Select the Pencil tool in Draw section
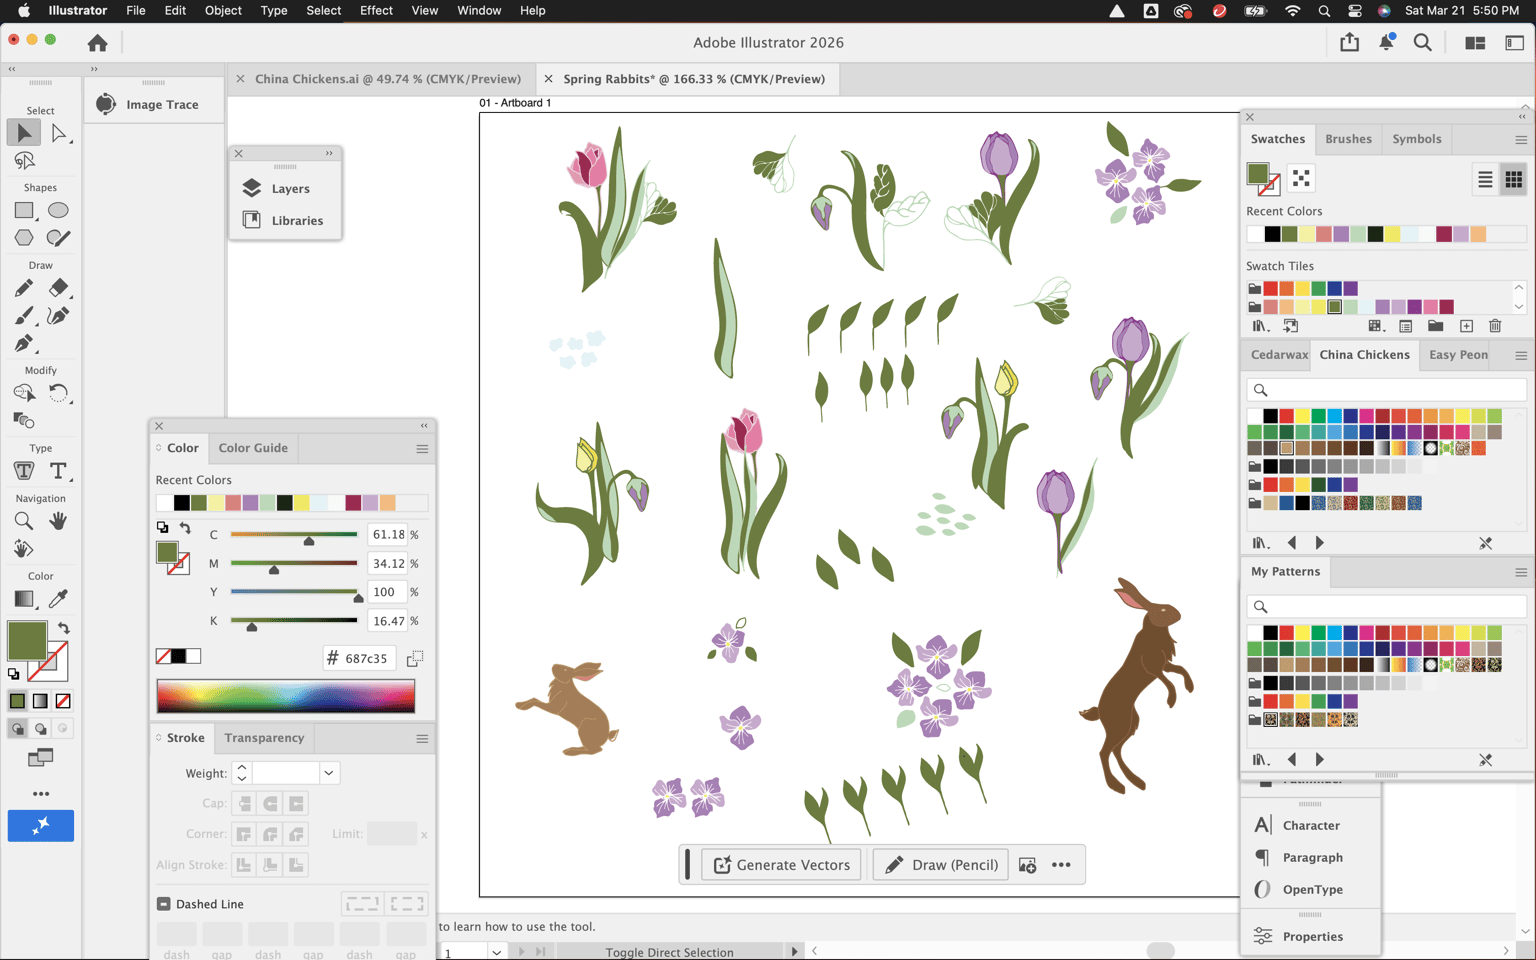The height and width of the screenshot is (960, 1536). point(24,288)
